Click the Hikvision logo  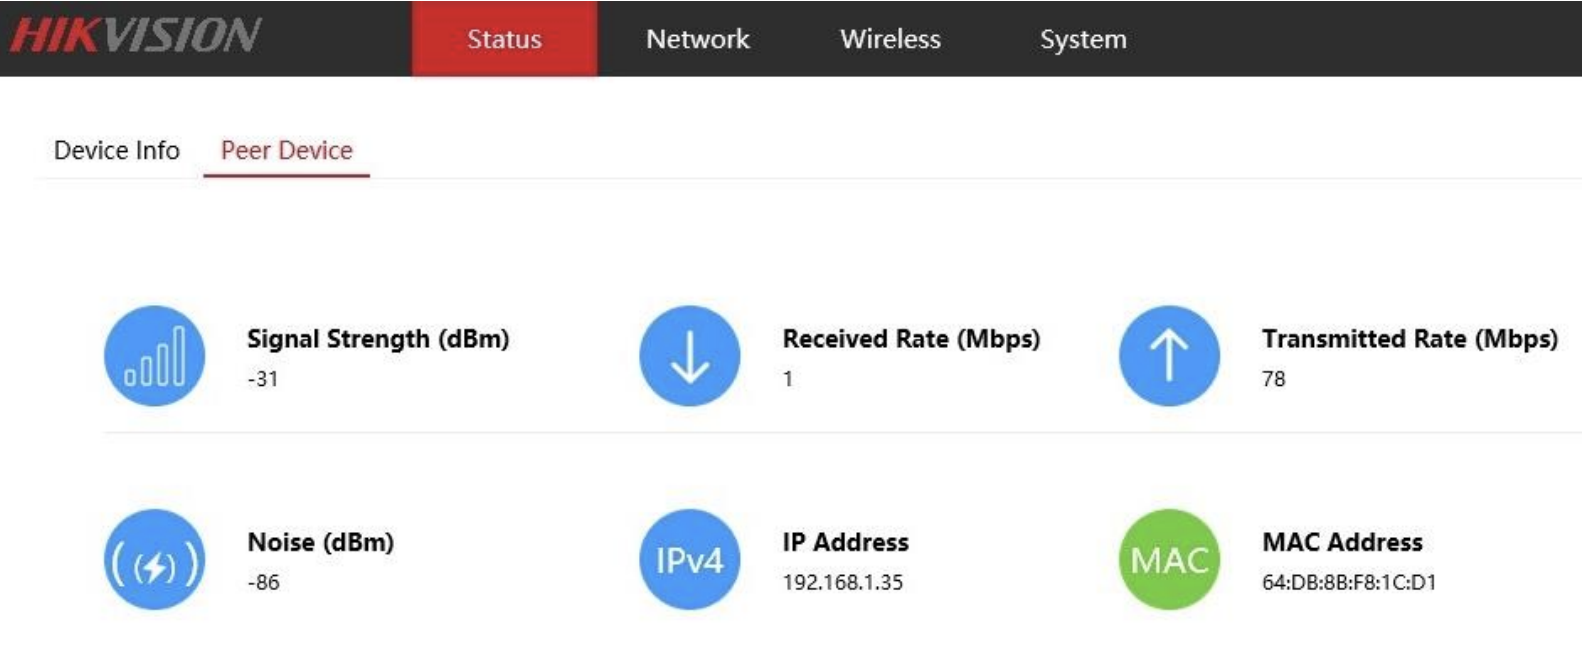(135, 36)
